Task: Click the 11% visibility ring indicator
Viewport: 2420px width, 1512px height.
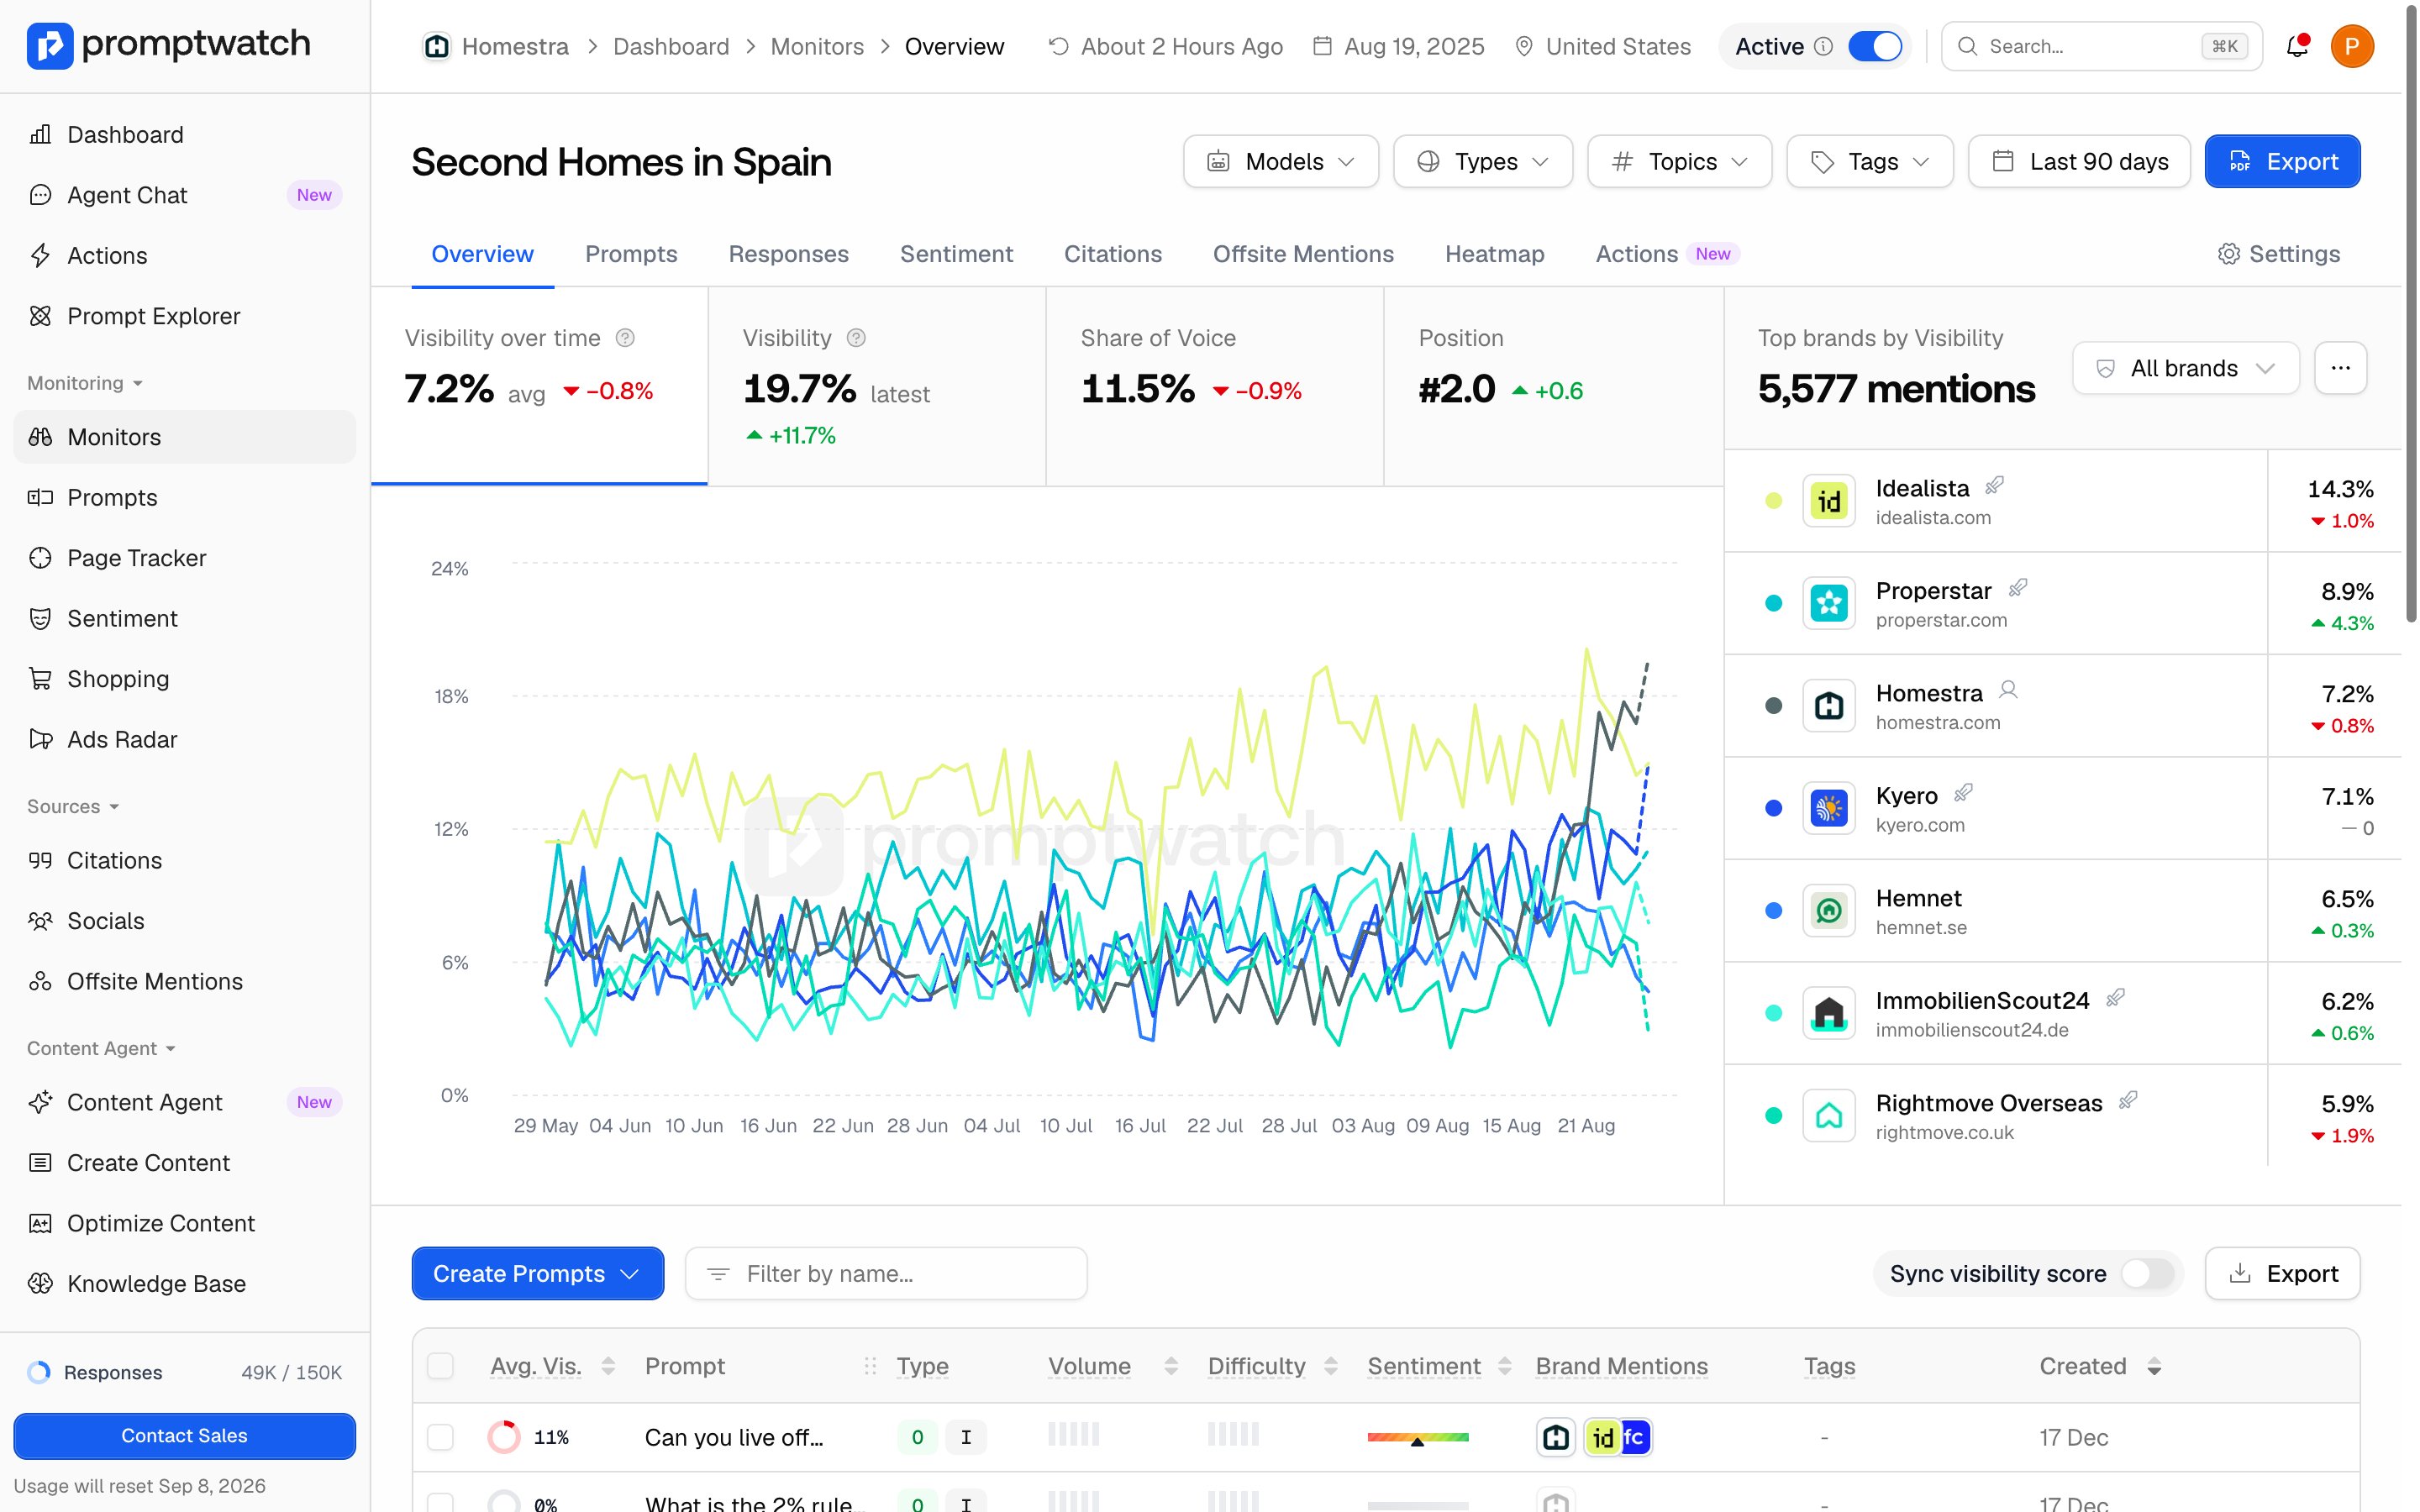Action: coord(504,1438)
